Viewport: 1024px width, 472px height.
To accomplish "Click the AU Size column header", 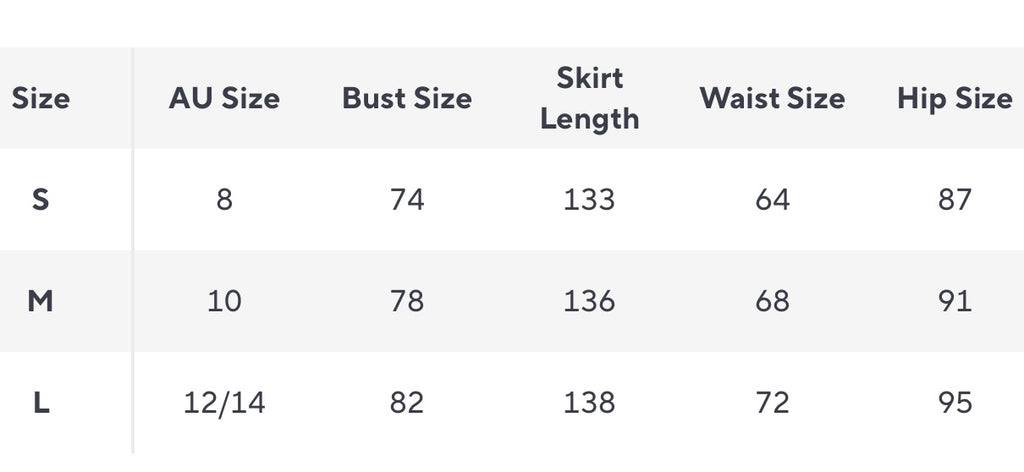I will pyautogui.click(x=224, y=99).
